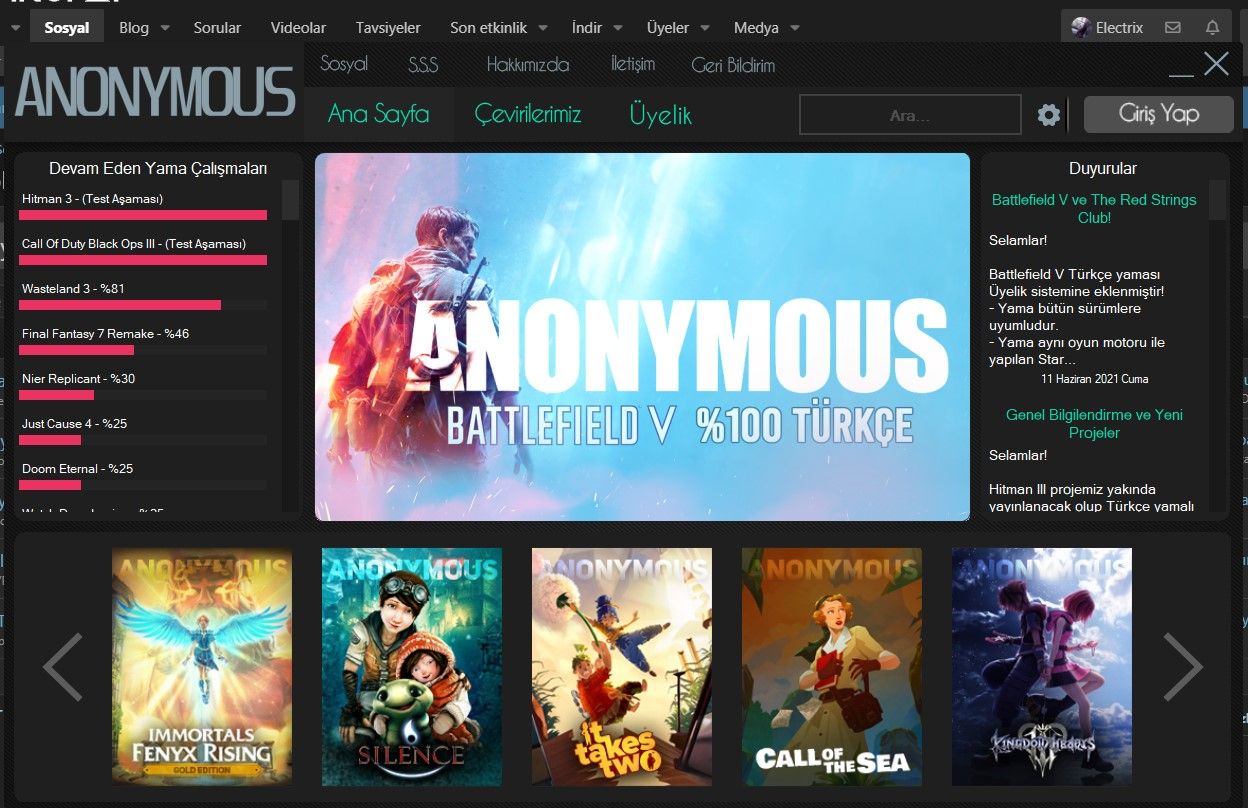The image size is (1248, 808).
Task: Show previous games with left arrow
Action: coord(63,666)
